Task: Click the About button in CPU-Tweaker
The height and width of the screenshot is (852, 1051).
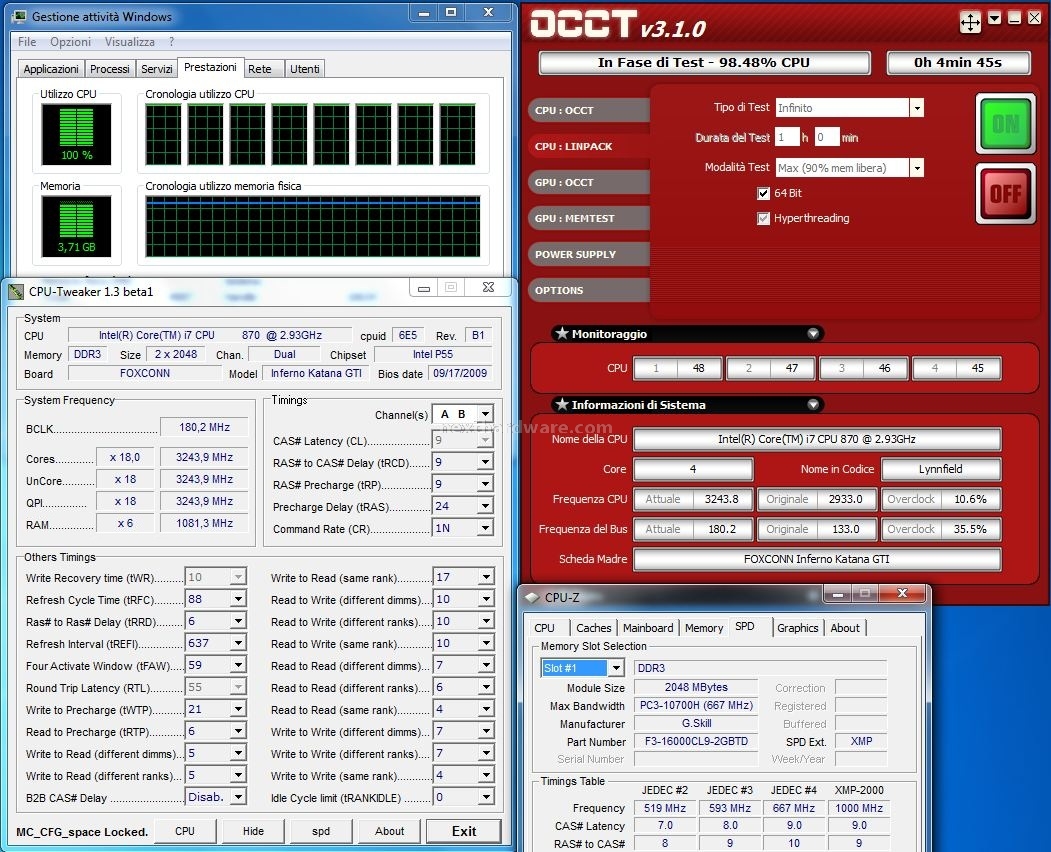Action: [389, 831]
